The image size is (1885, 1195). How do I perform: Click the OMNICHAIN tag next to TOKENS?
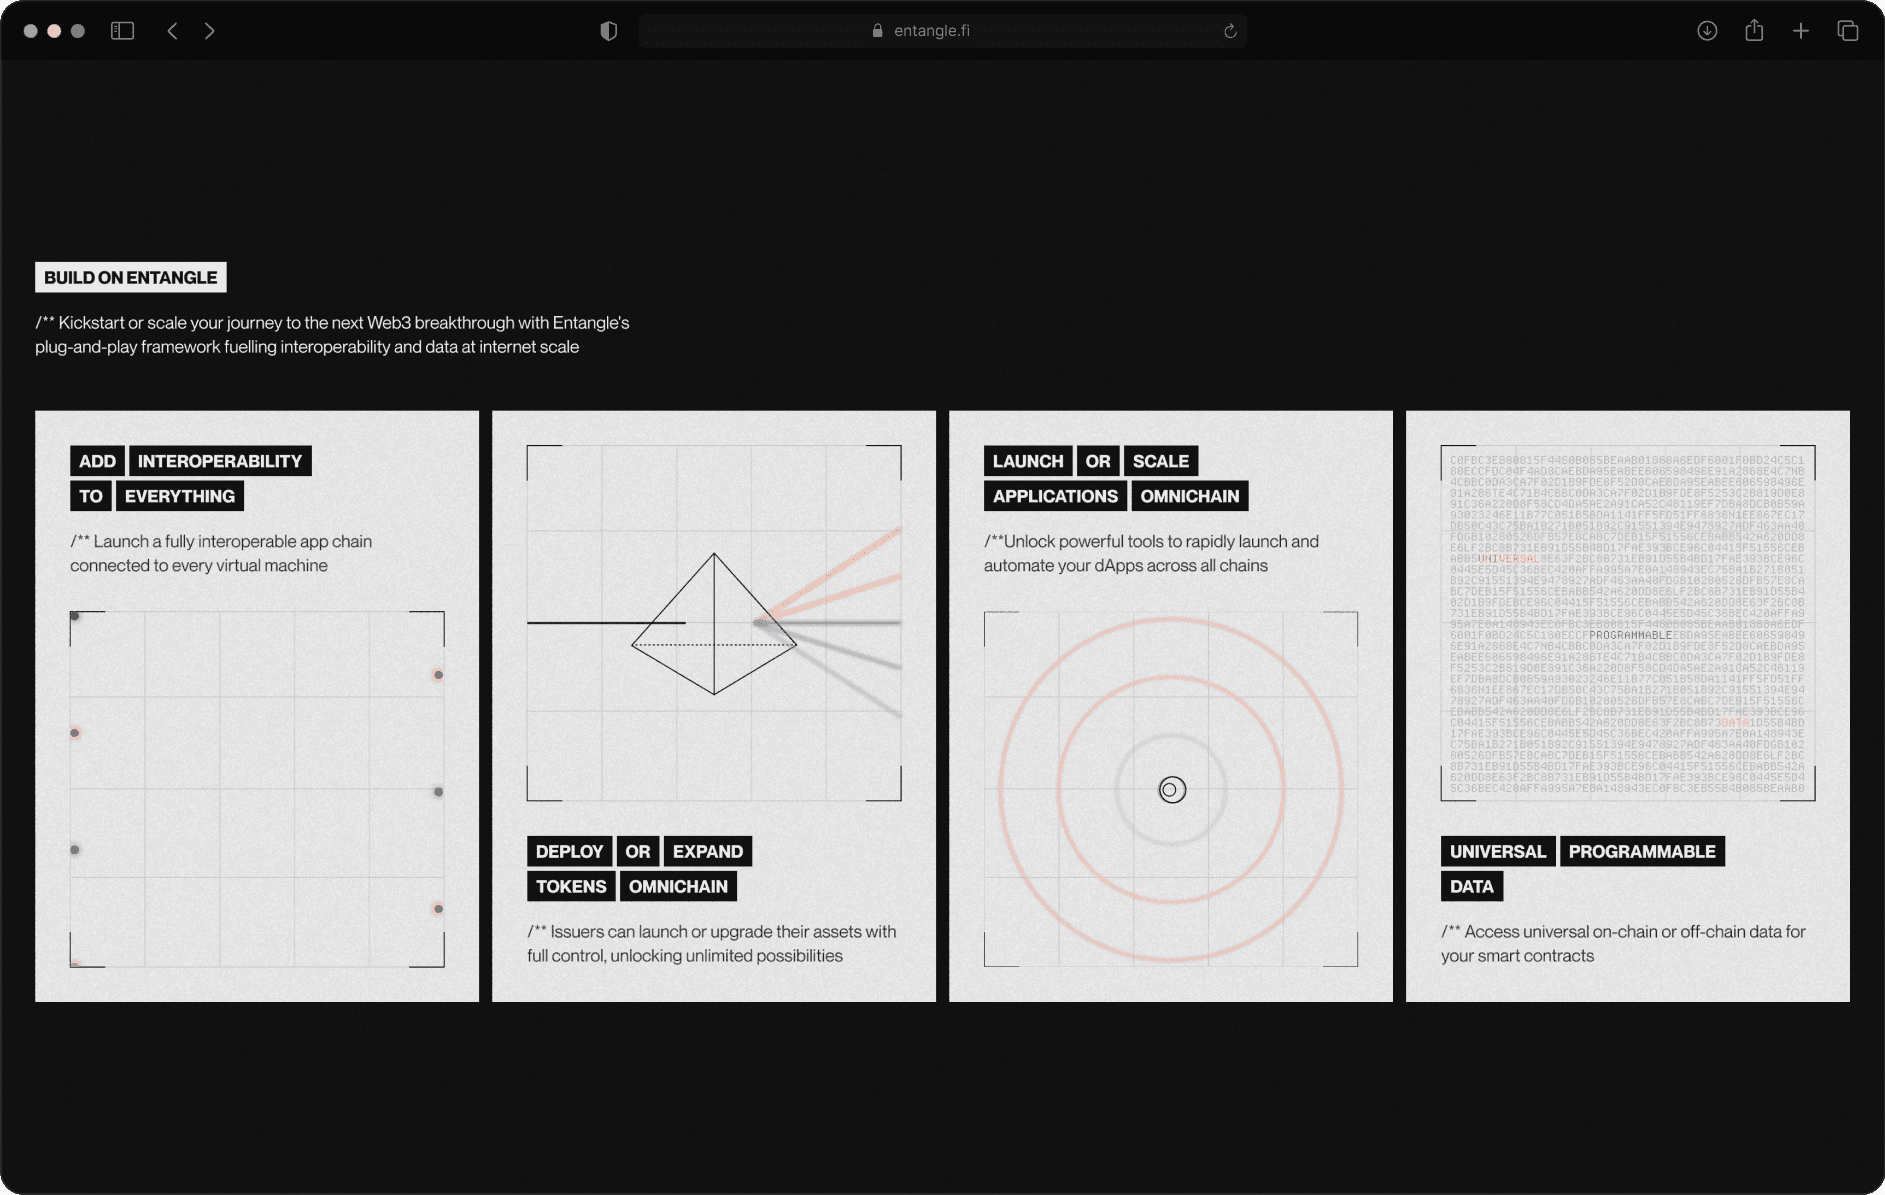coord(678,886)
